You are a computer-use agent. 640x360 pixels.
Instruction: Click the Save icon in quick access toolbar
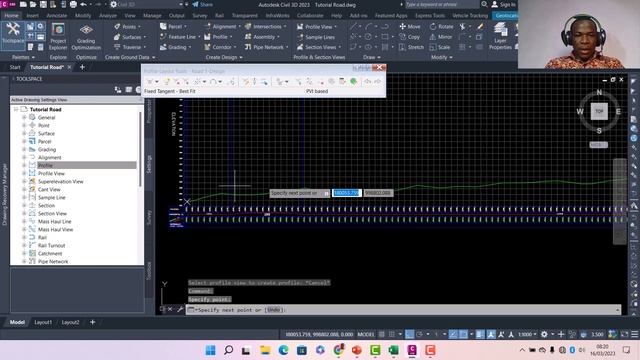click(x=43, y=4)
